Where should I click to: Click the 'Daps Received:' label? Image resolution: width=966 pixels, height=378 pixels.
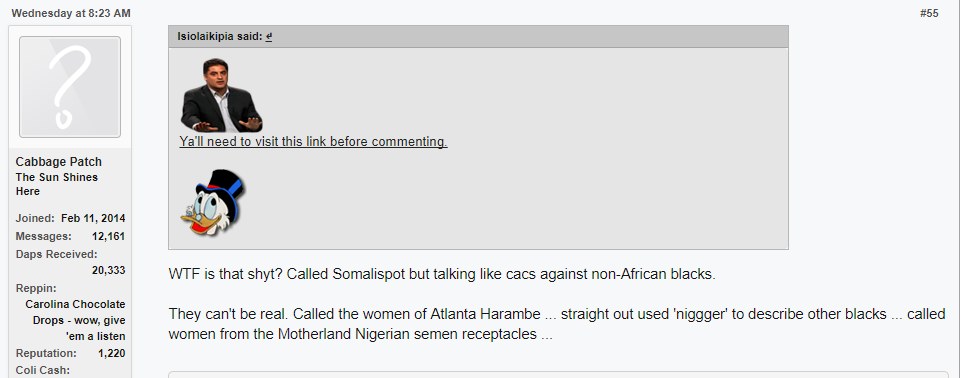point(56,254)
